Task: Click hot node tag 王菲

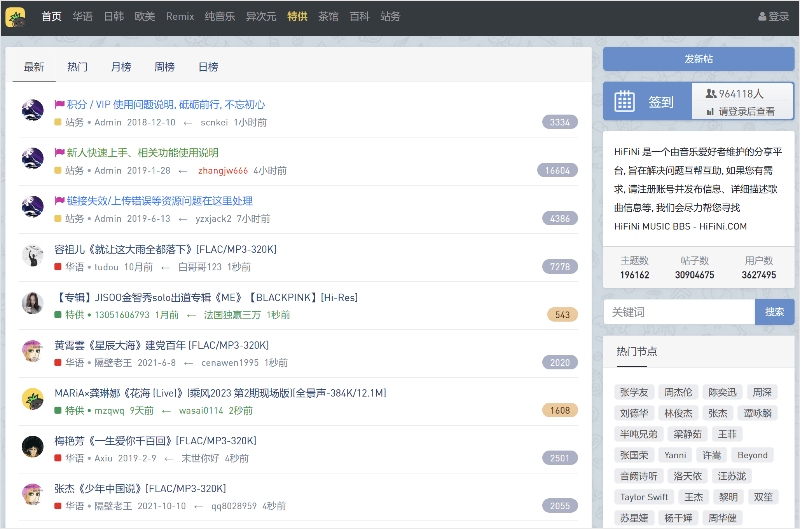Action: click(727, 434)
